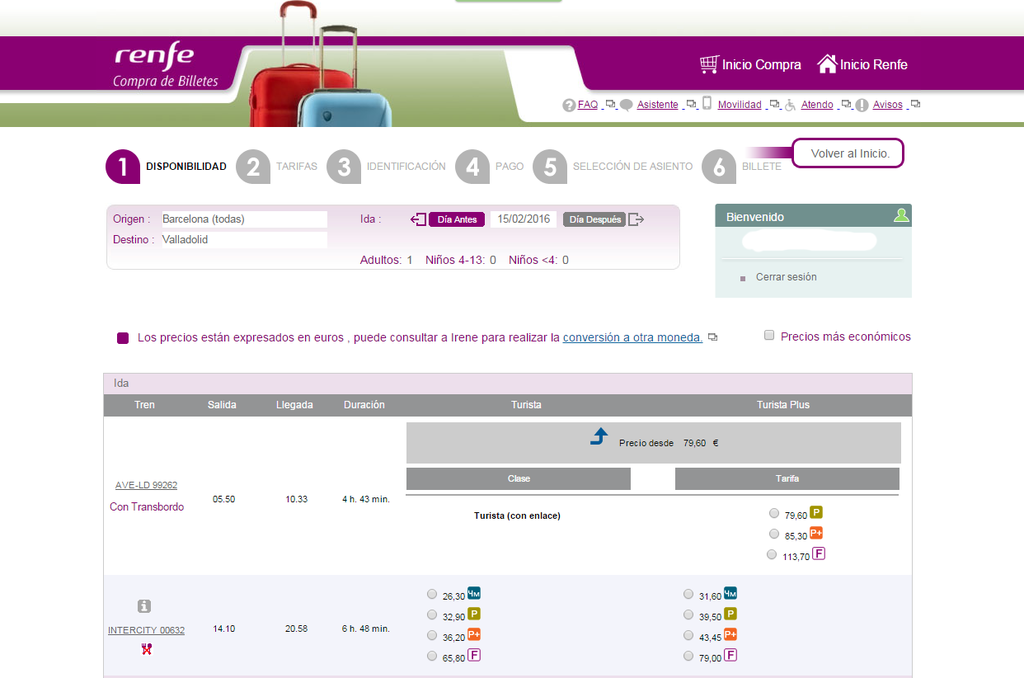This screenshot has height=678, width=1024.
Task: Click the Con Transbordo link
Action: (x=147, y=507)
